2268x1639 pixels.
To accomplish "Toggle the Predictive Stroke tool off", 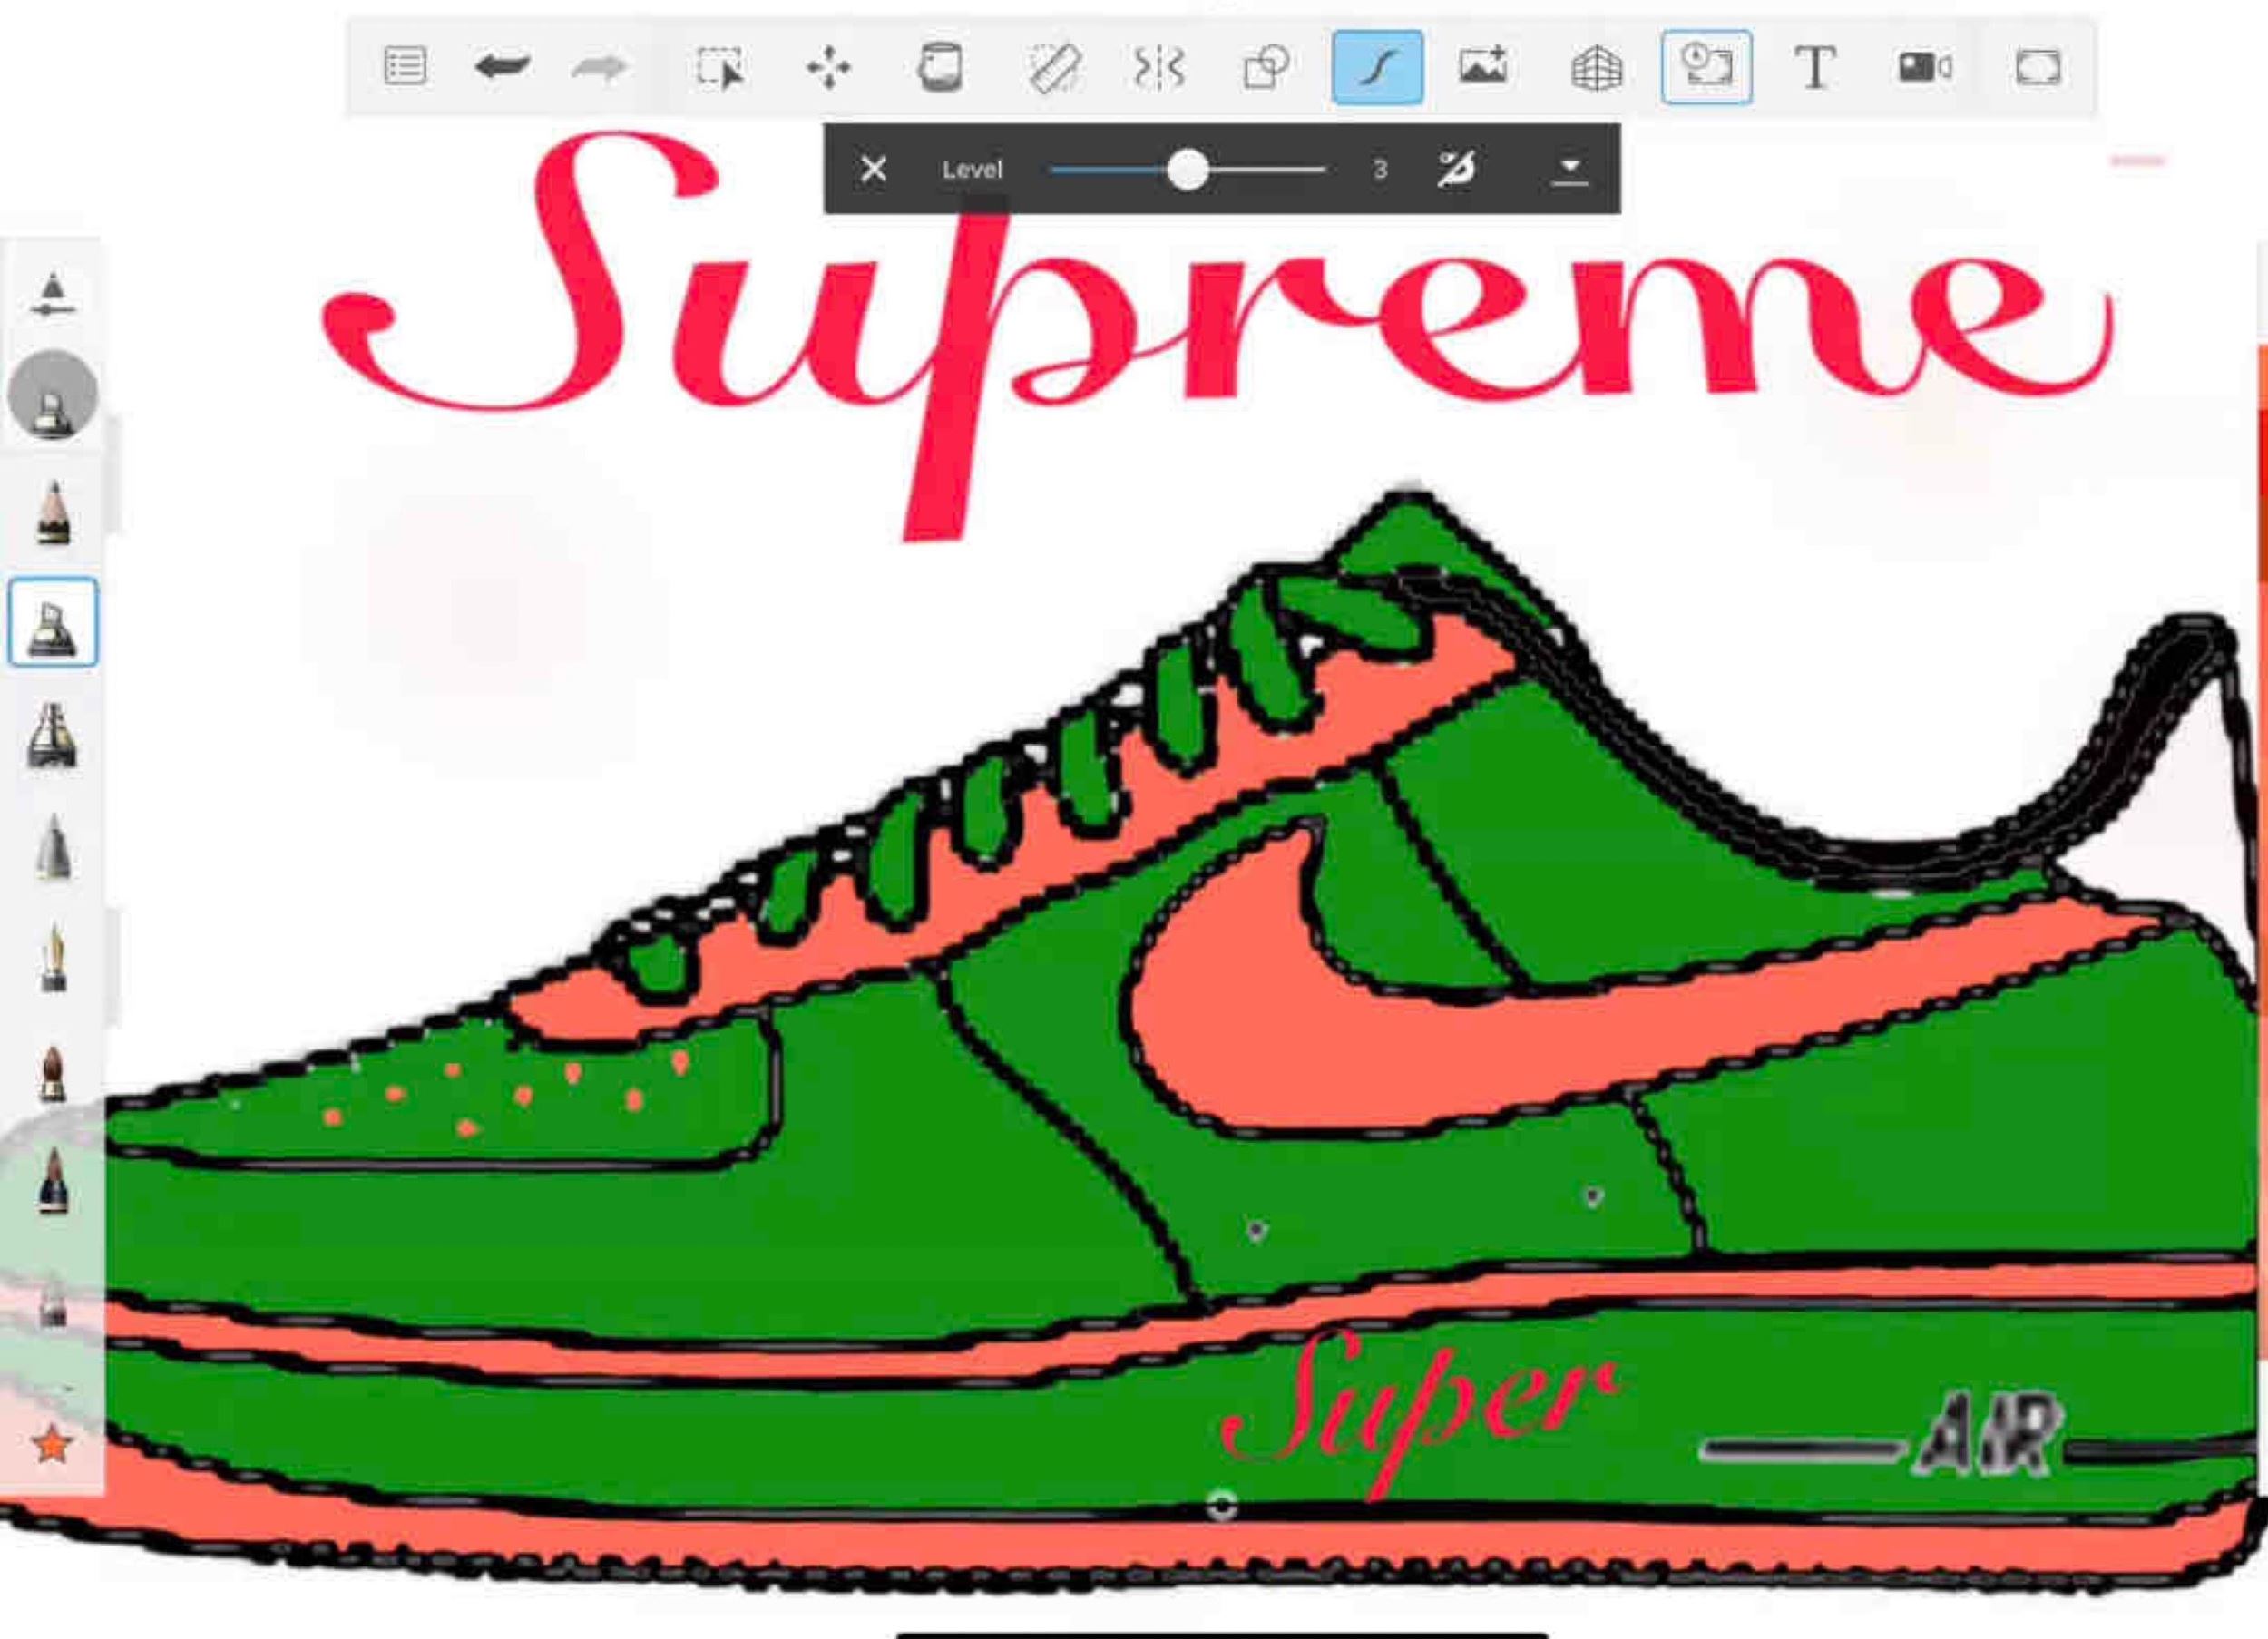I will pos(1377,68).
